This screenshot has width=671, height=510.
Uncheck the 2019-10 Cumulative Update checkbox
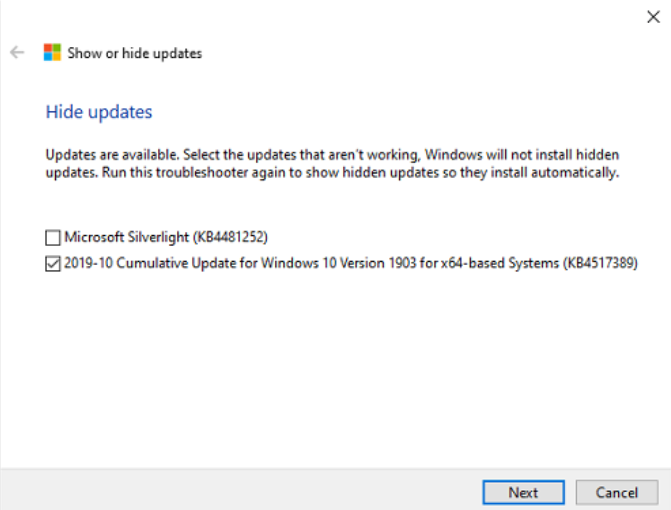(53, 265)
